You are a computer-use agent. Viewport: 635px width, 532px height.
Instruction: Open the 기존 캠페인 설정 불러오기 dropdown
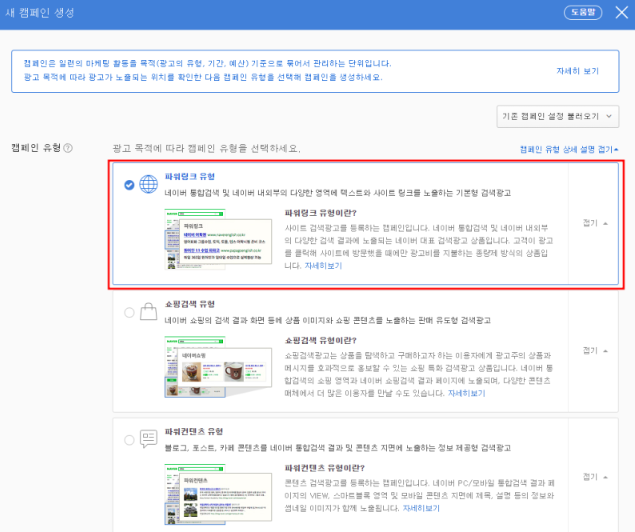point(558,117)
